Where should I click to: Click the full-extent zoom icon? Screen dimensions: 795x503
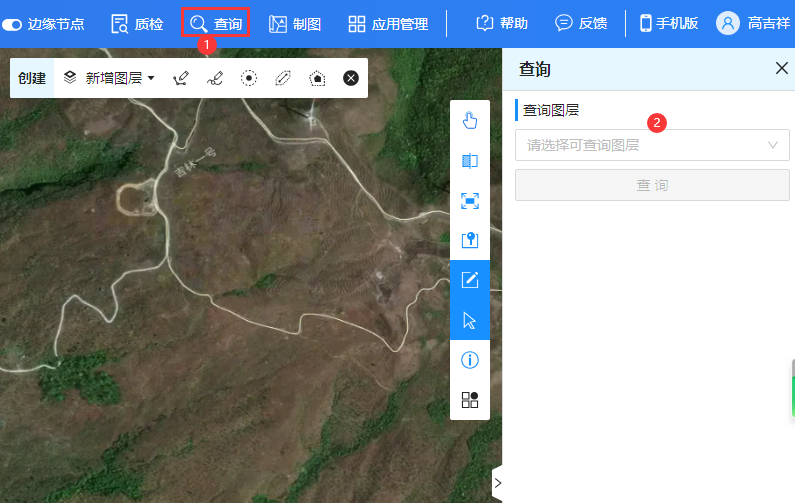tap(470, 201)
